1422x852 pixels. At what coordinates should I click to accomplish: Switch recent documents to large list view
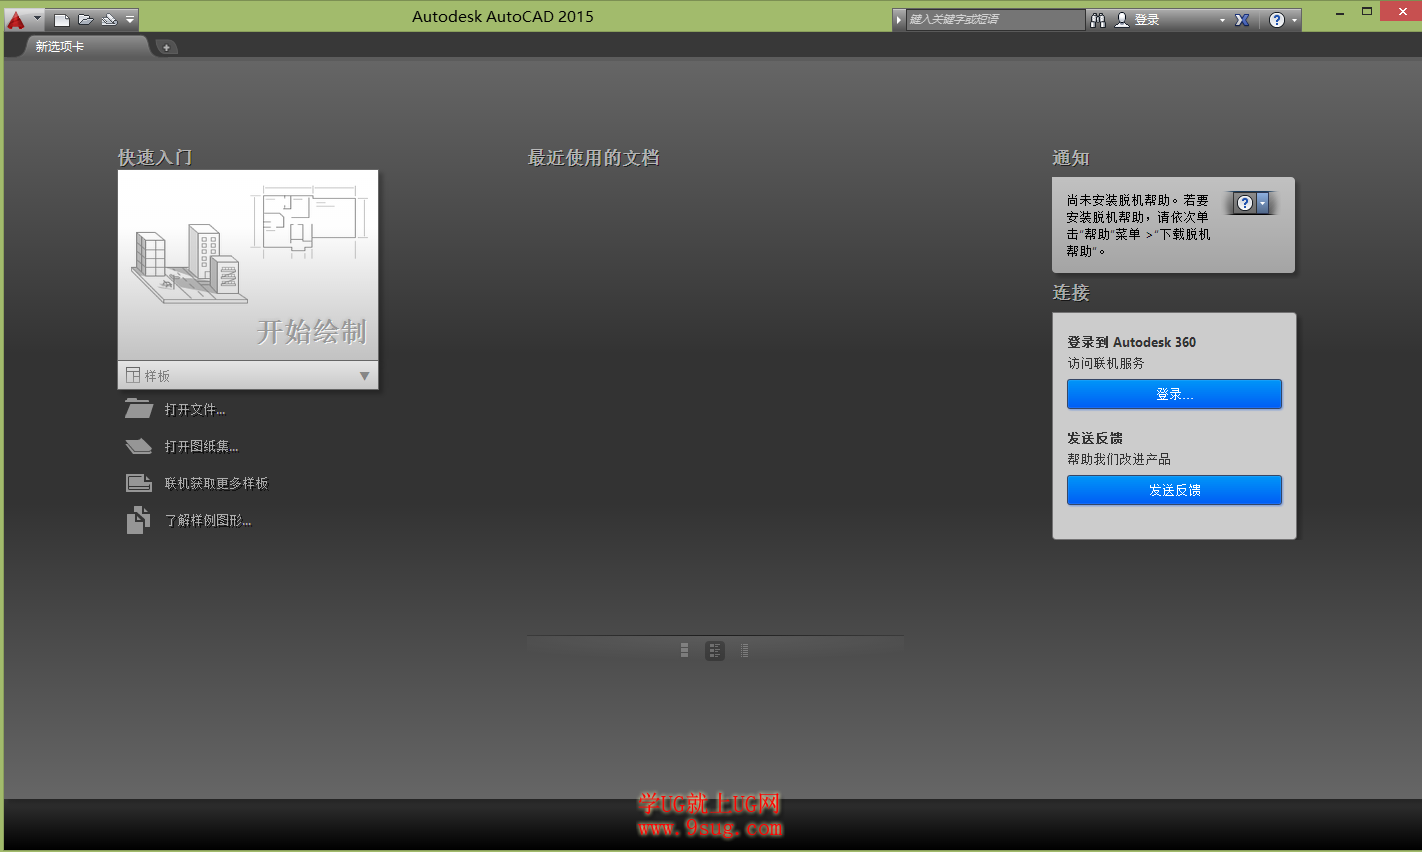[x=684, y=650]
